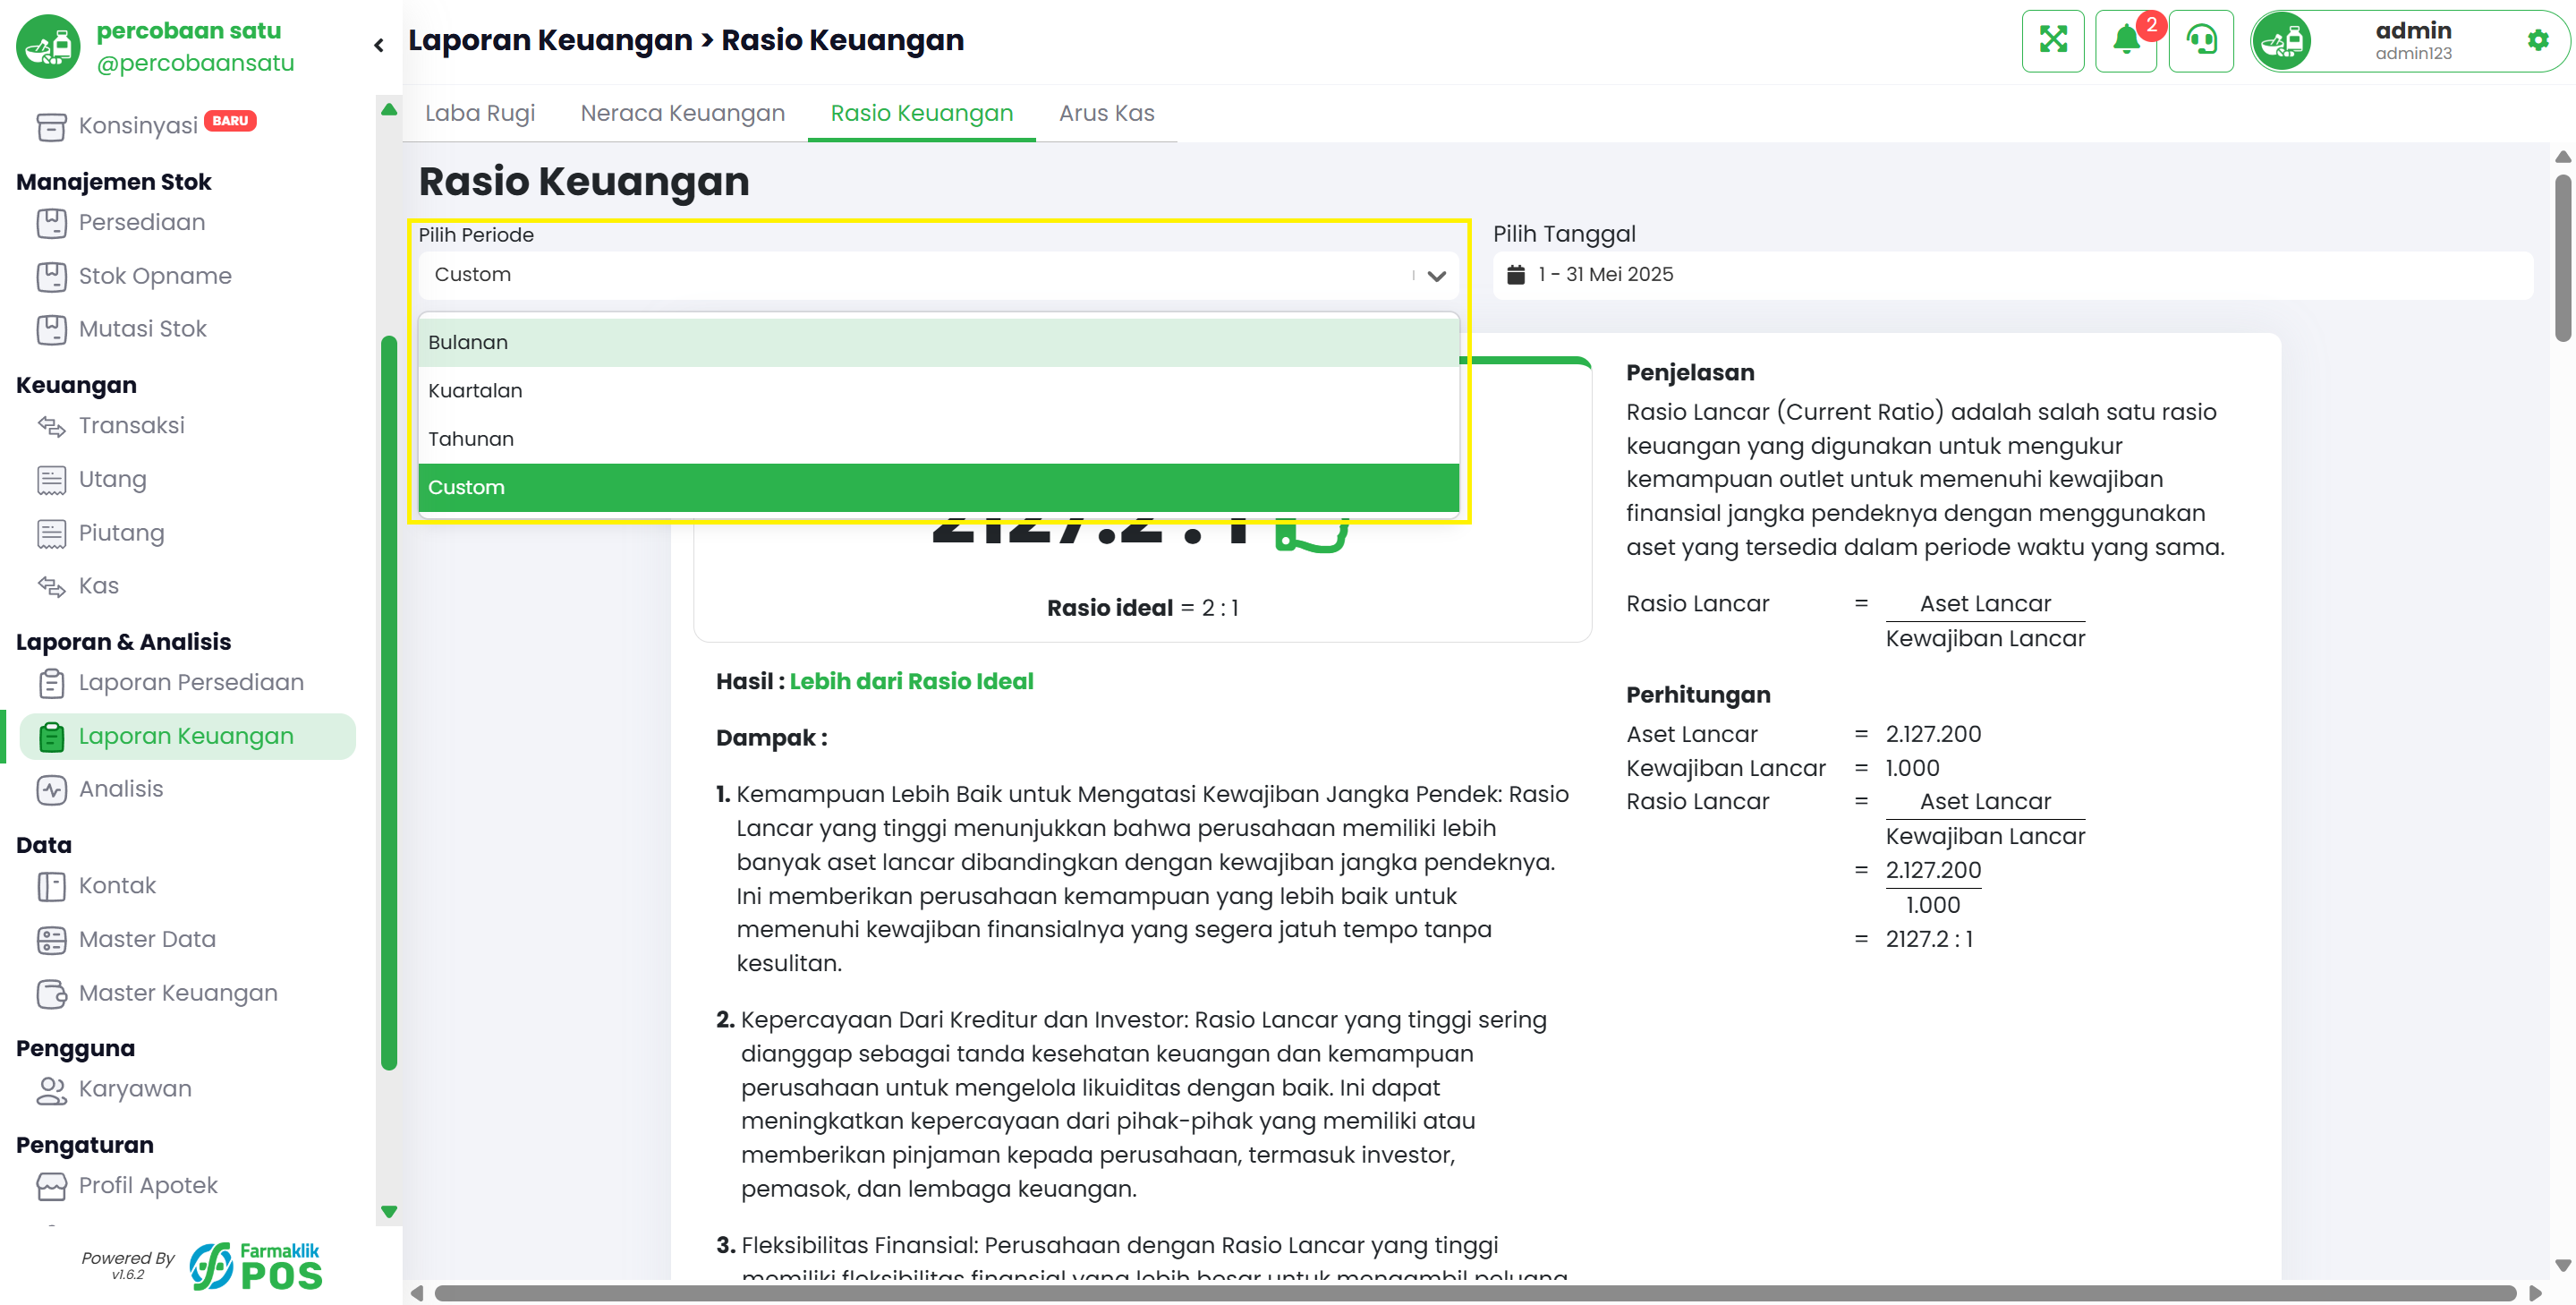Click the Master Data icon
Screen dimensions: 2576x1305
tap(51, 940)
